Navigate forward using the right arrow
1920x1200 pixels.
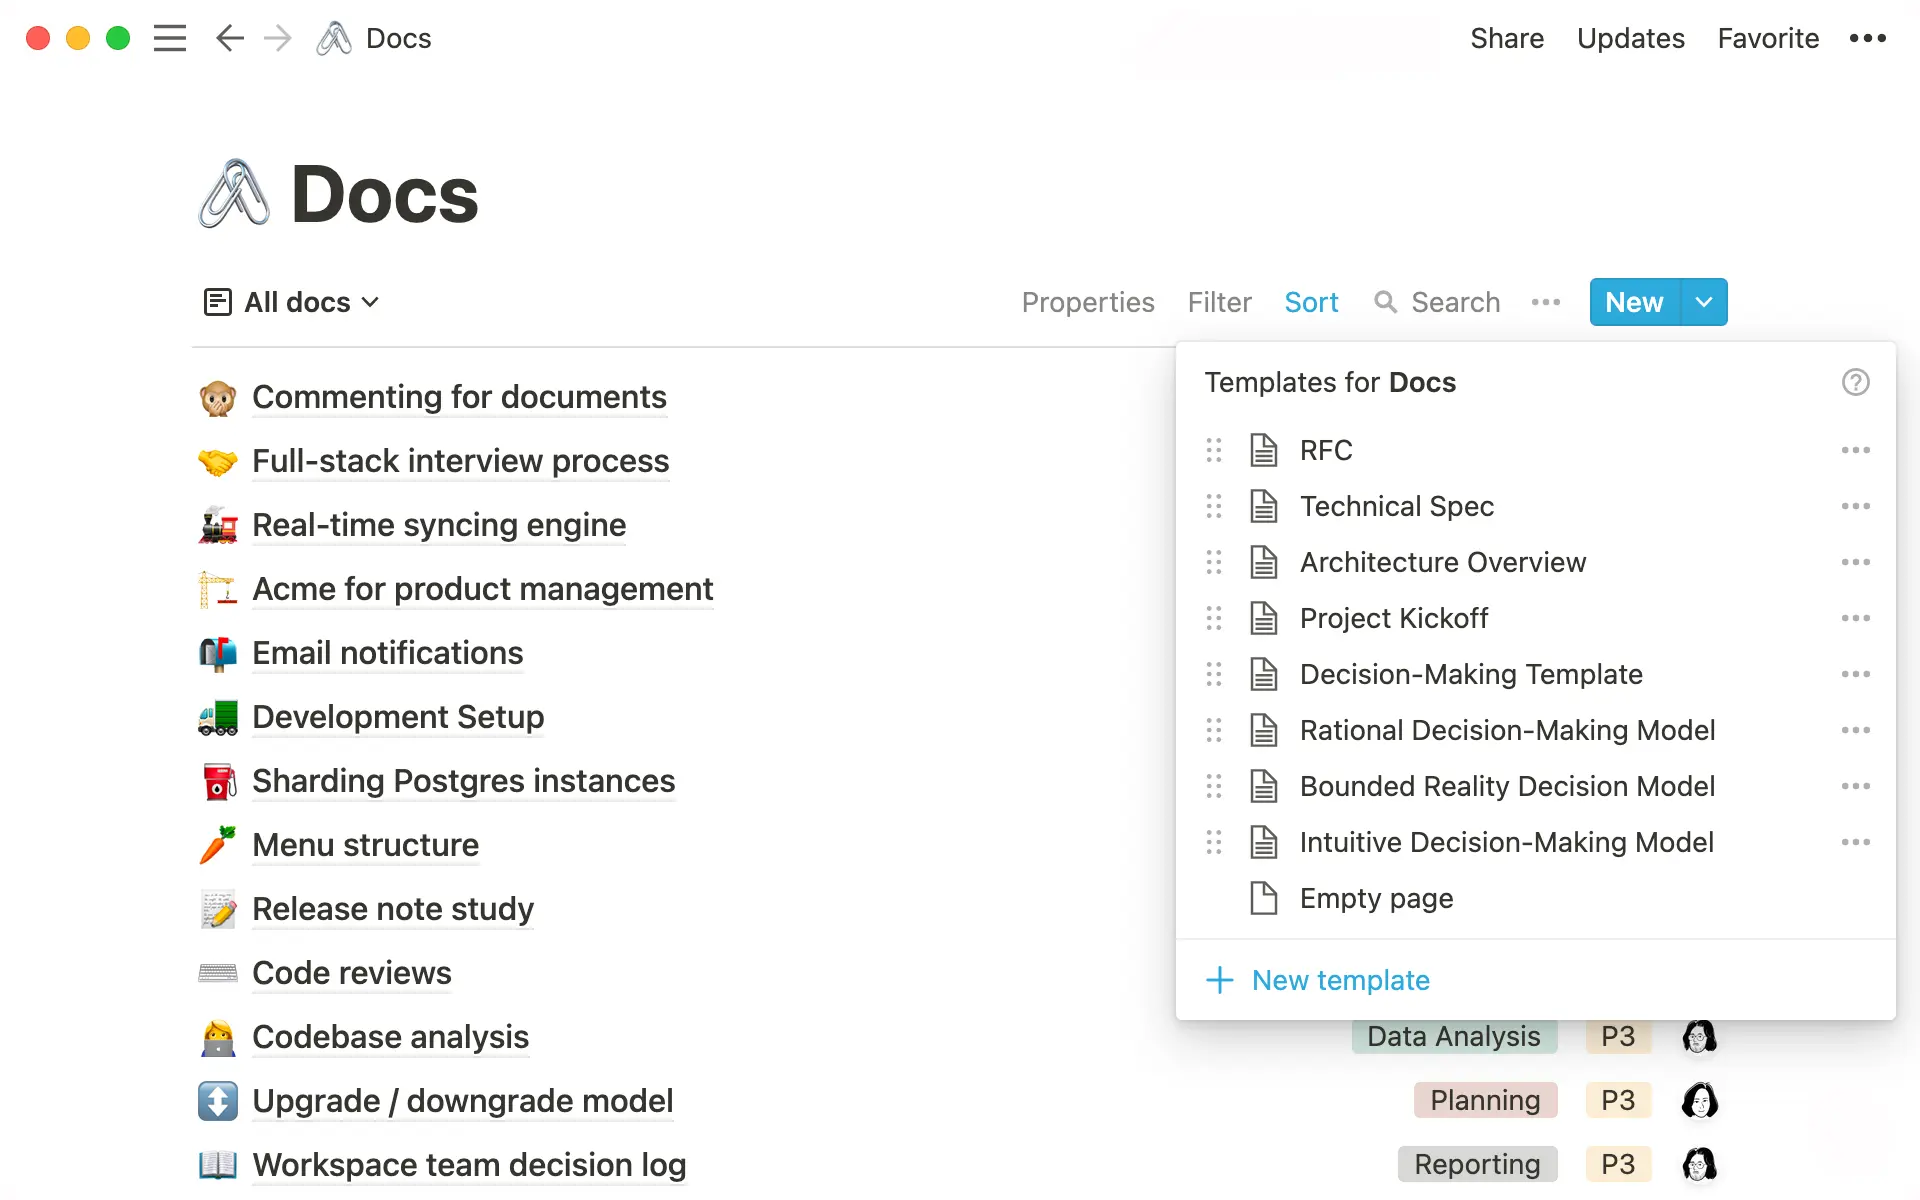pyautogui.click(x=277, y=38)
